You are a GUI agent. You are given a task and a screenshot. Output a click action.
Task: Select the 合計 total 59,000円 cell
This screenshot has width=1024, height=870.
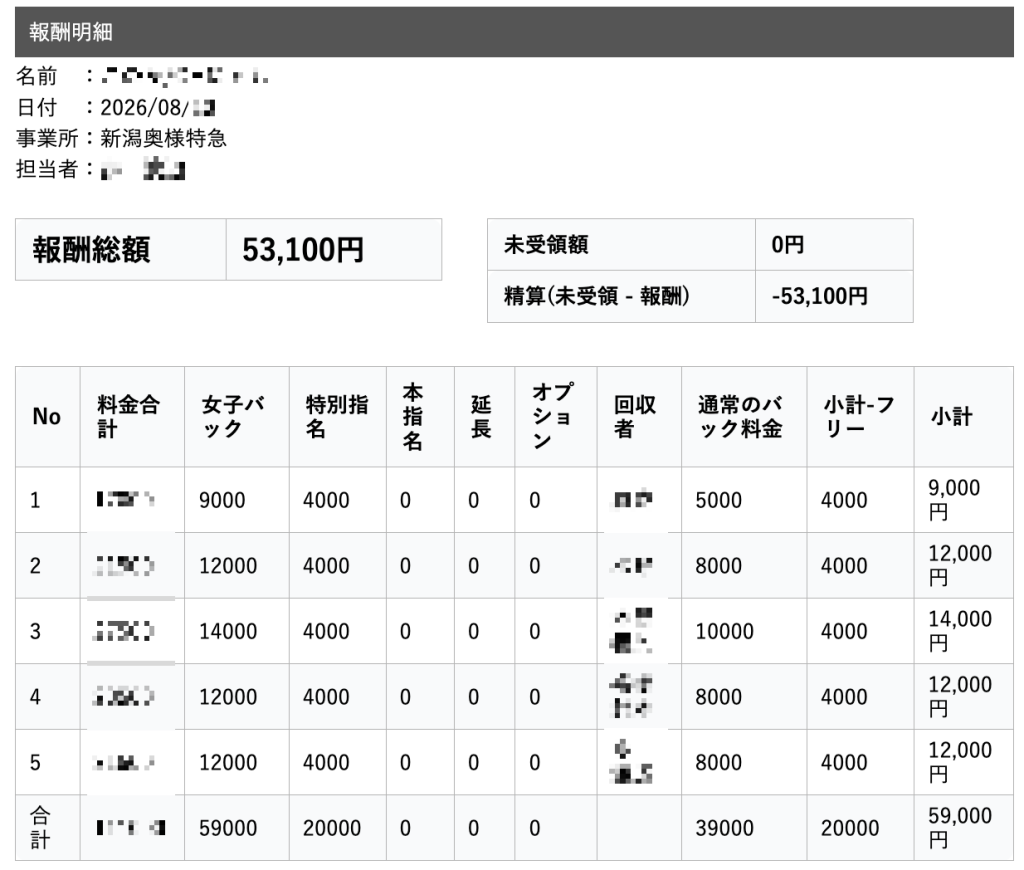click(x=964, y=828)
